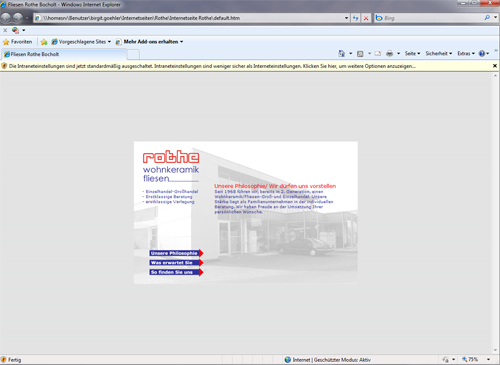This screenshot has width=500, height=365.
Task: Expand the address bar history dropdown
Action: [x=347, y=18]
